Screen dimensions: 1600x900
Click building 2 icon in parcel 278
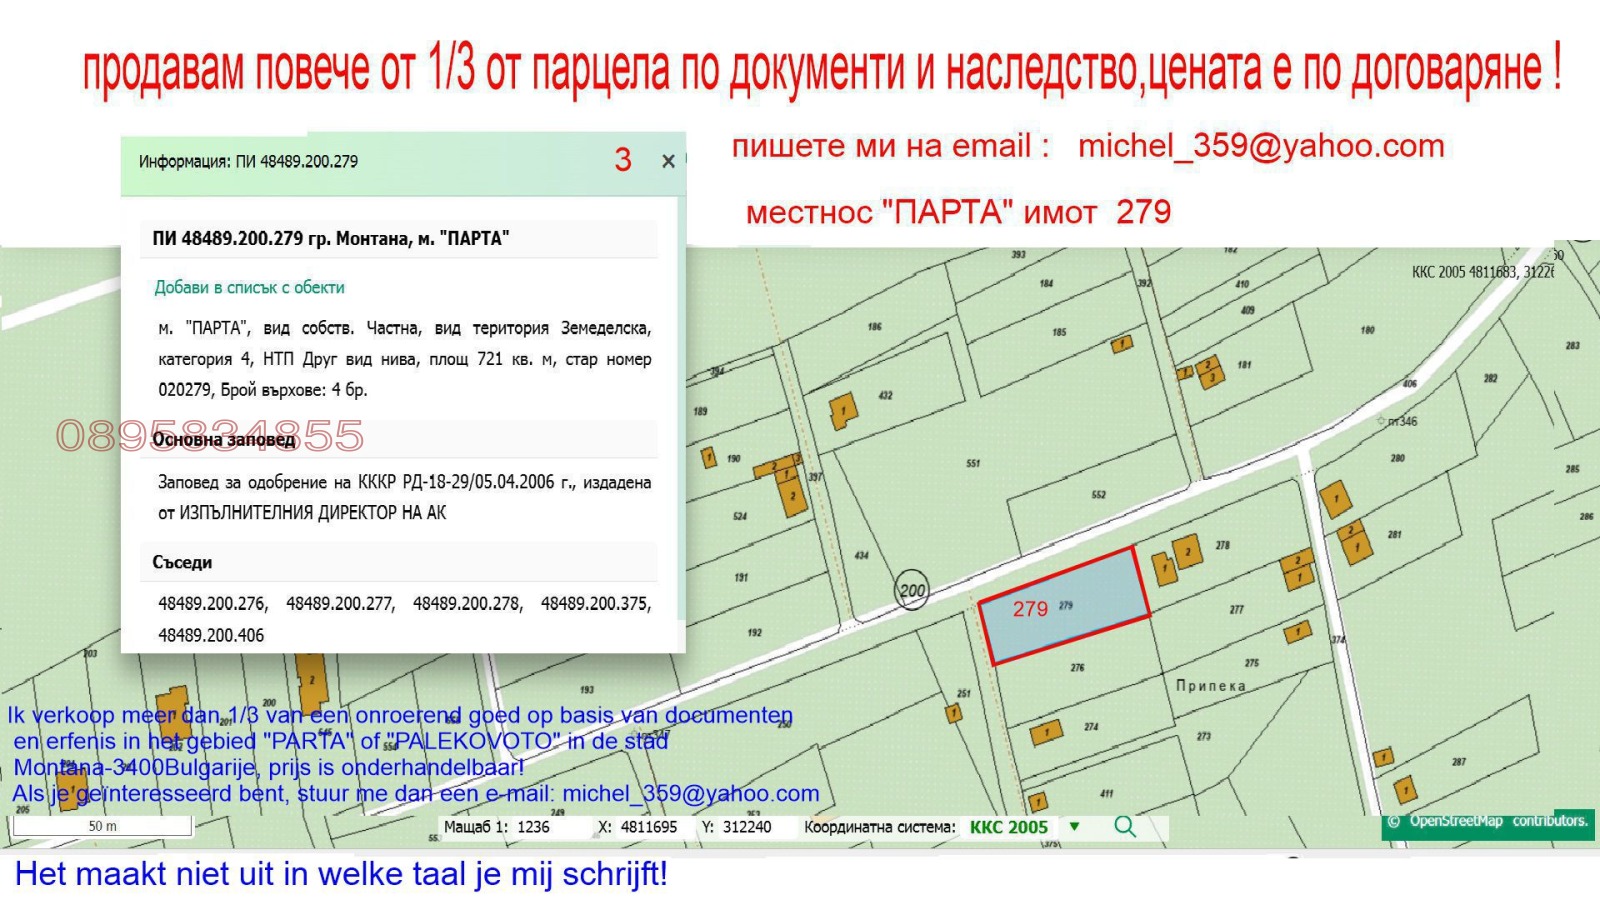[x=1187, y=551]
